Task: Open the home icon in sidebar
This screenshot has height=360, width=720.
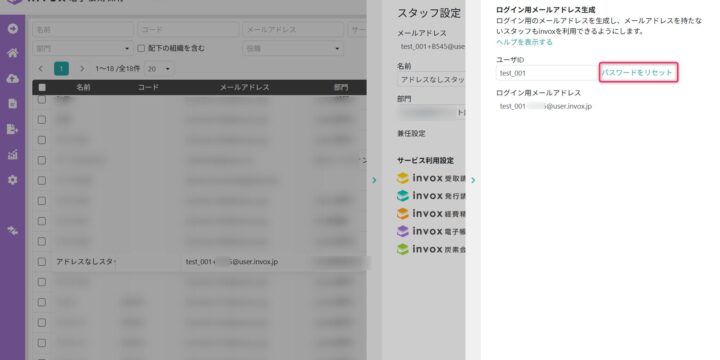Action: tap(13, 53)
